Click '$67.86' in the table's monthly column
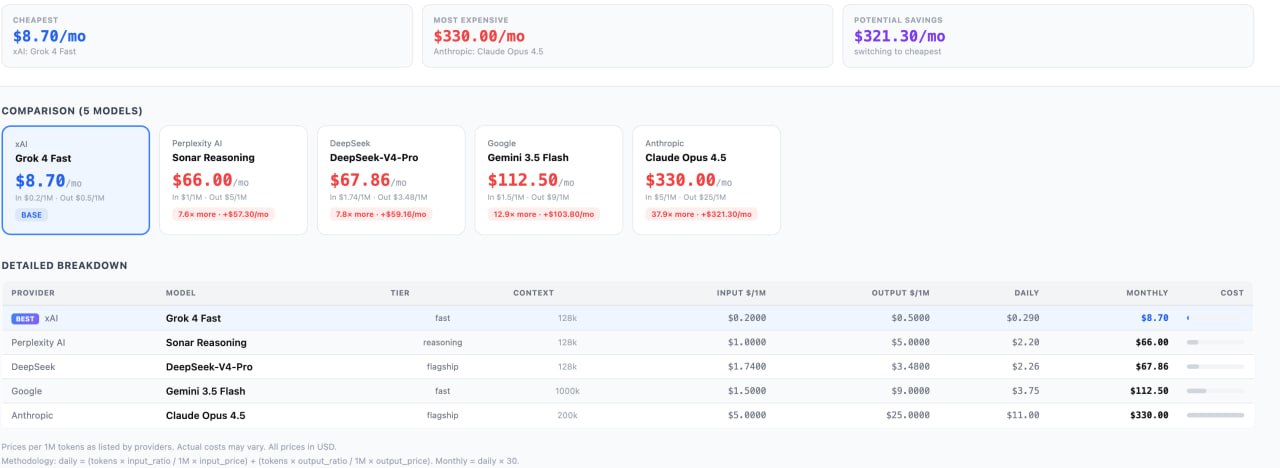The width and height of the screenshot is (1280, 468). click(x=1152, y=367)
